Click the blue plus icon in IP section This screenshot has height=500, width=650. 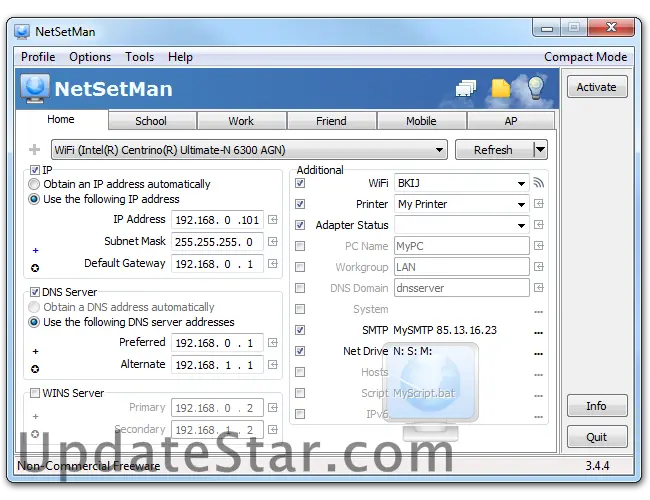pyautogui.click(x=36, y=250)
